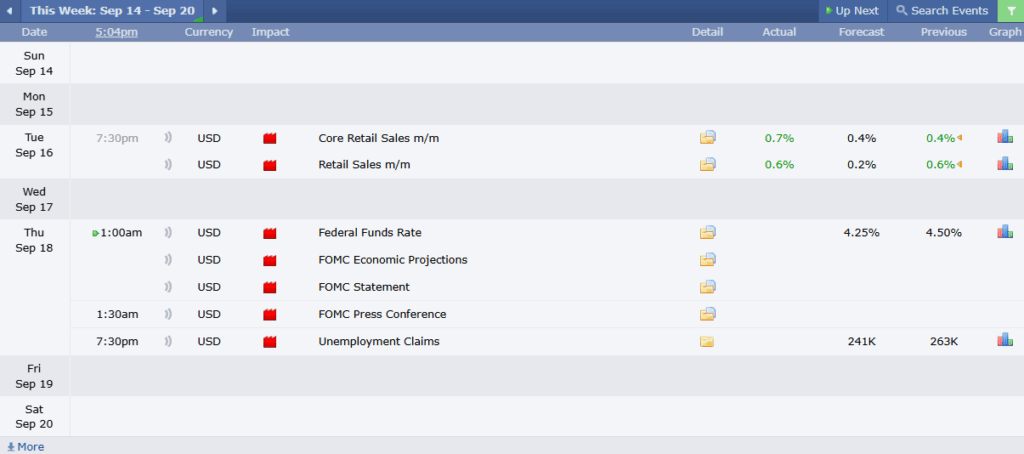This screenshot has height=454, width=1024.
Task: Click red impact icon for FOMC Statement
Action: (x=270, y=287)
